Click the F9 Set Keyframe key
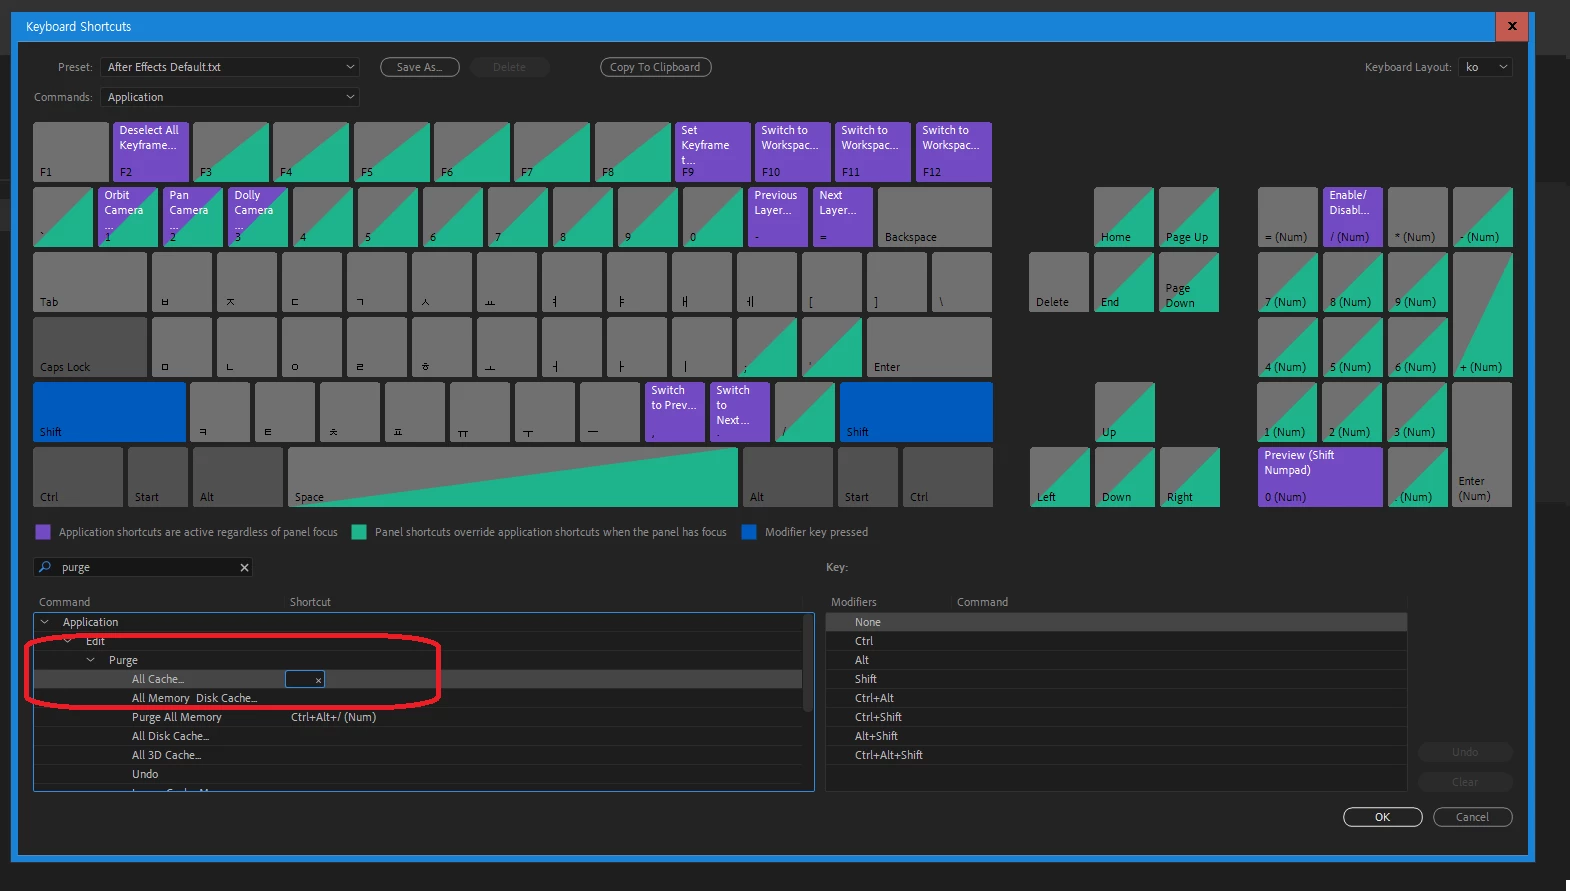Screen dimensions: 1570x891 712,152
